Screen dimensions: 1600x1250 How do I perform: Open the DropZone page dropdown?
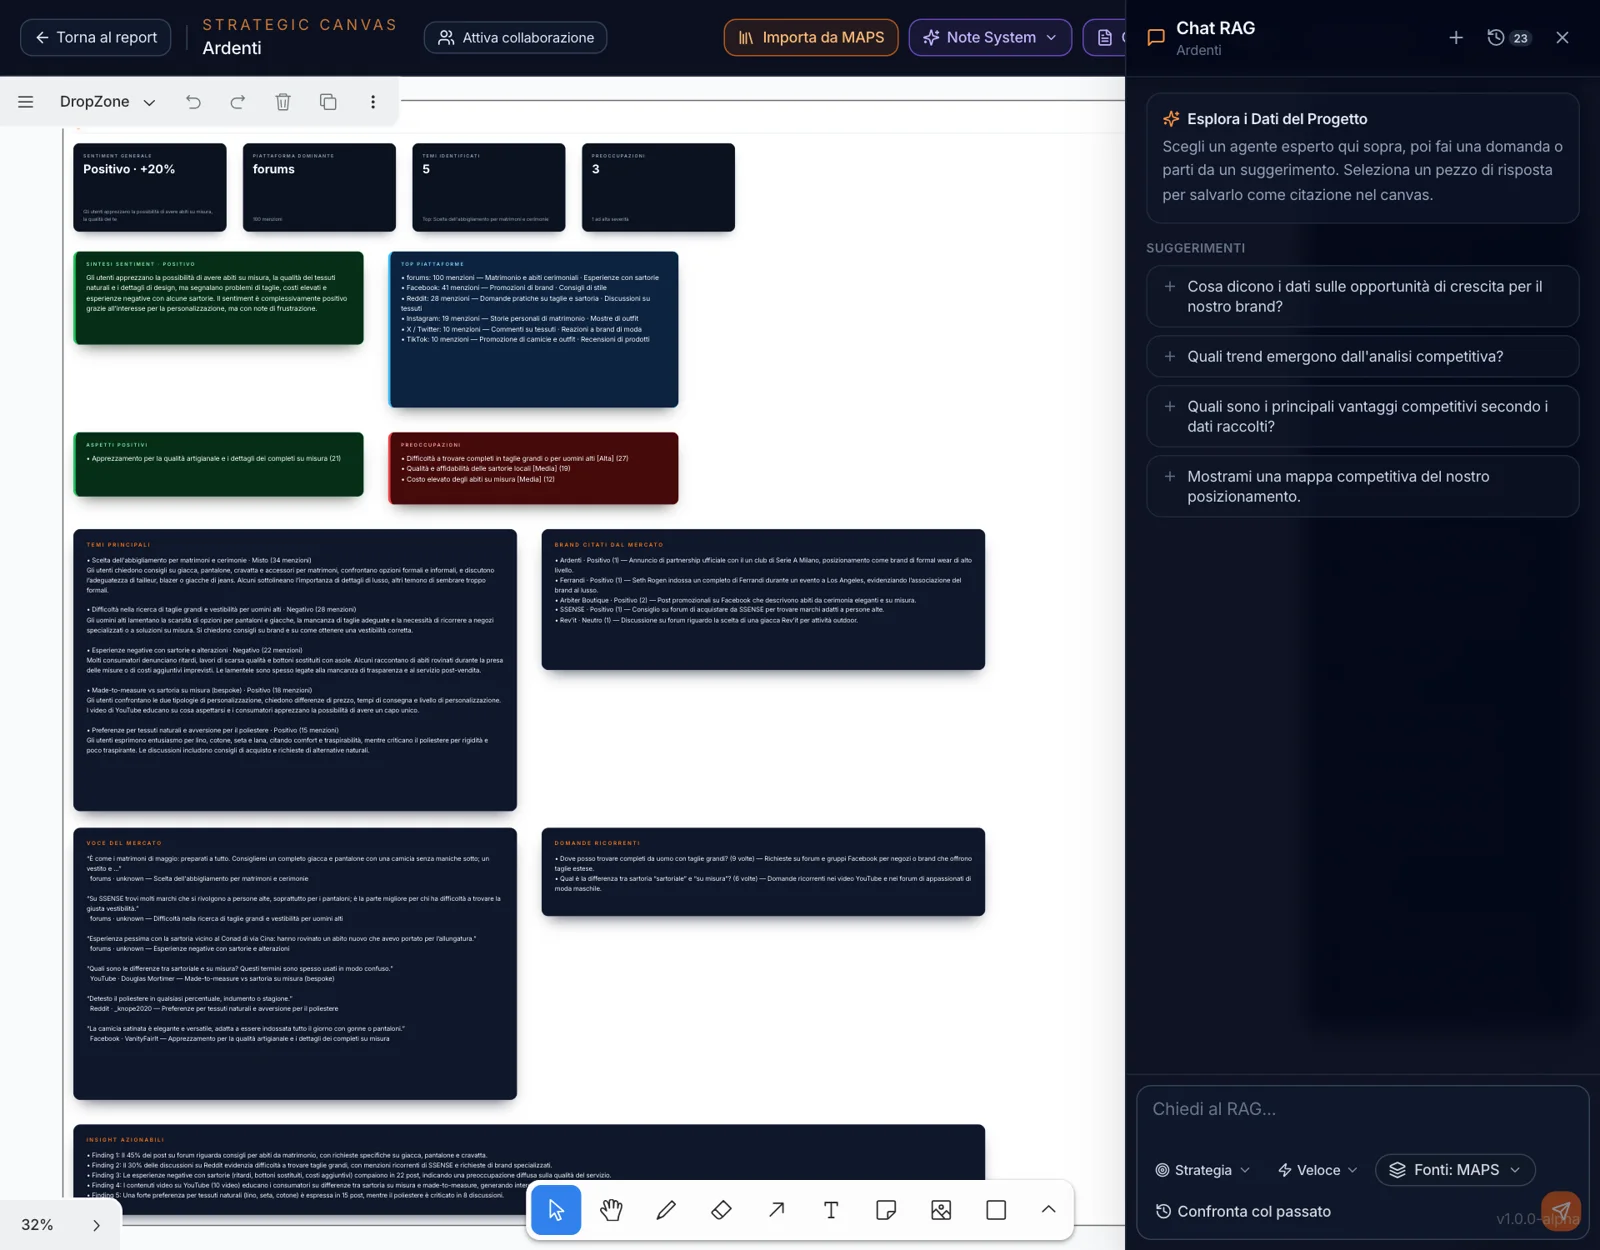[107, 102]
